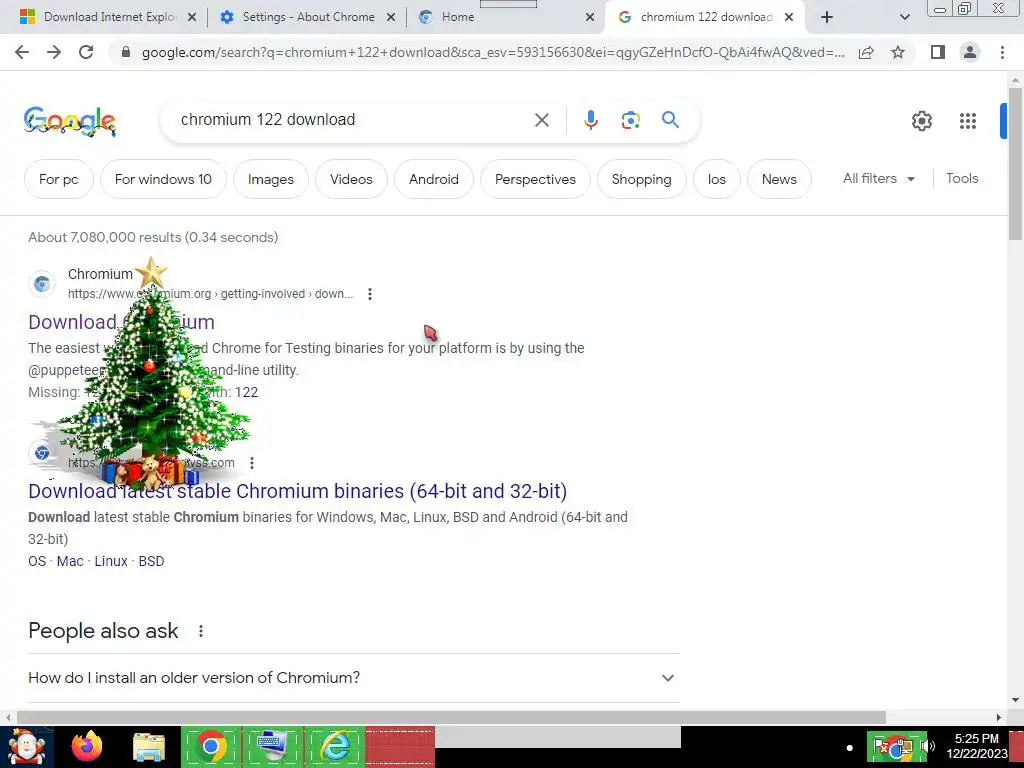Open the taskbar clock showing 5:25 PM
Screen dimensions: 1024x768
pyautogui.click(x=976, y=746)
